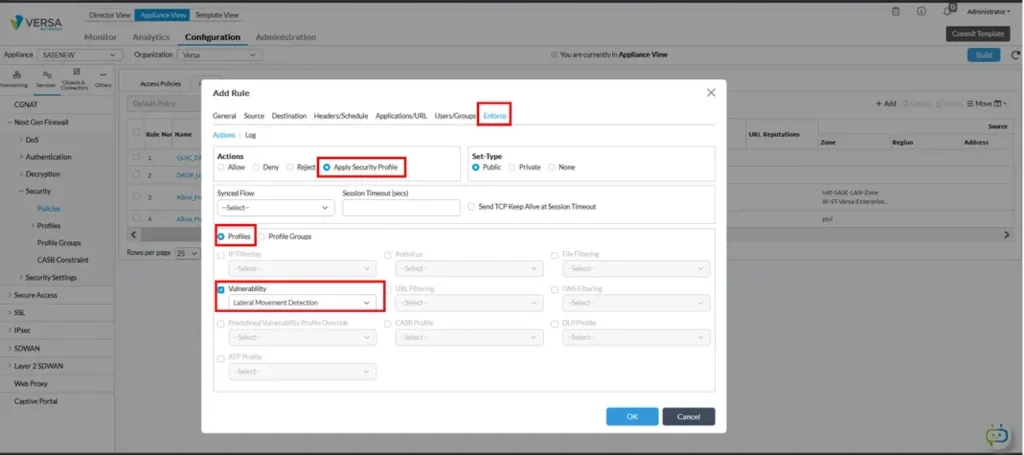
Task: Open the notifications bell icon
Action: point(946,11)
